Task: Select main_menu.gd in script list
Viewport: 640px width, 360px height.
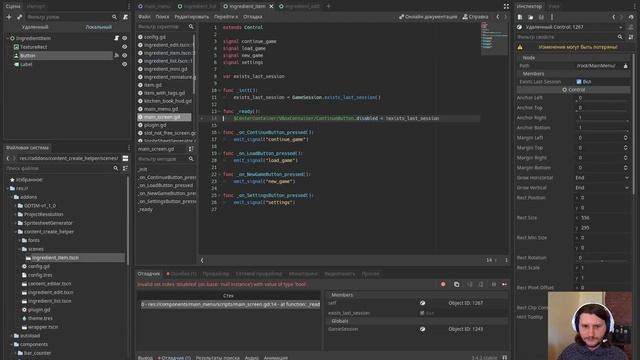Action: [x=161, y=109]
